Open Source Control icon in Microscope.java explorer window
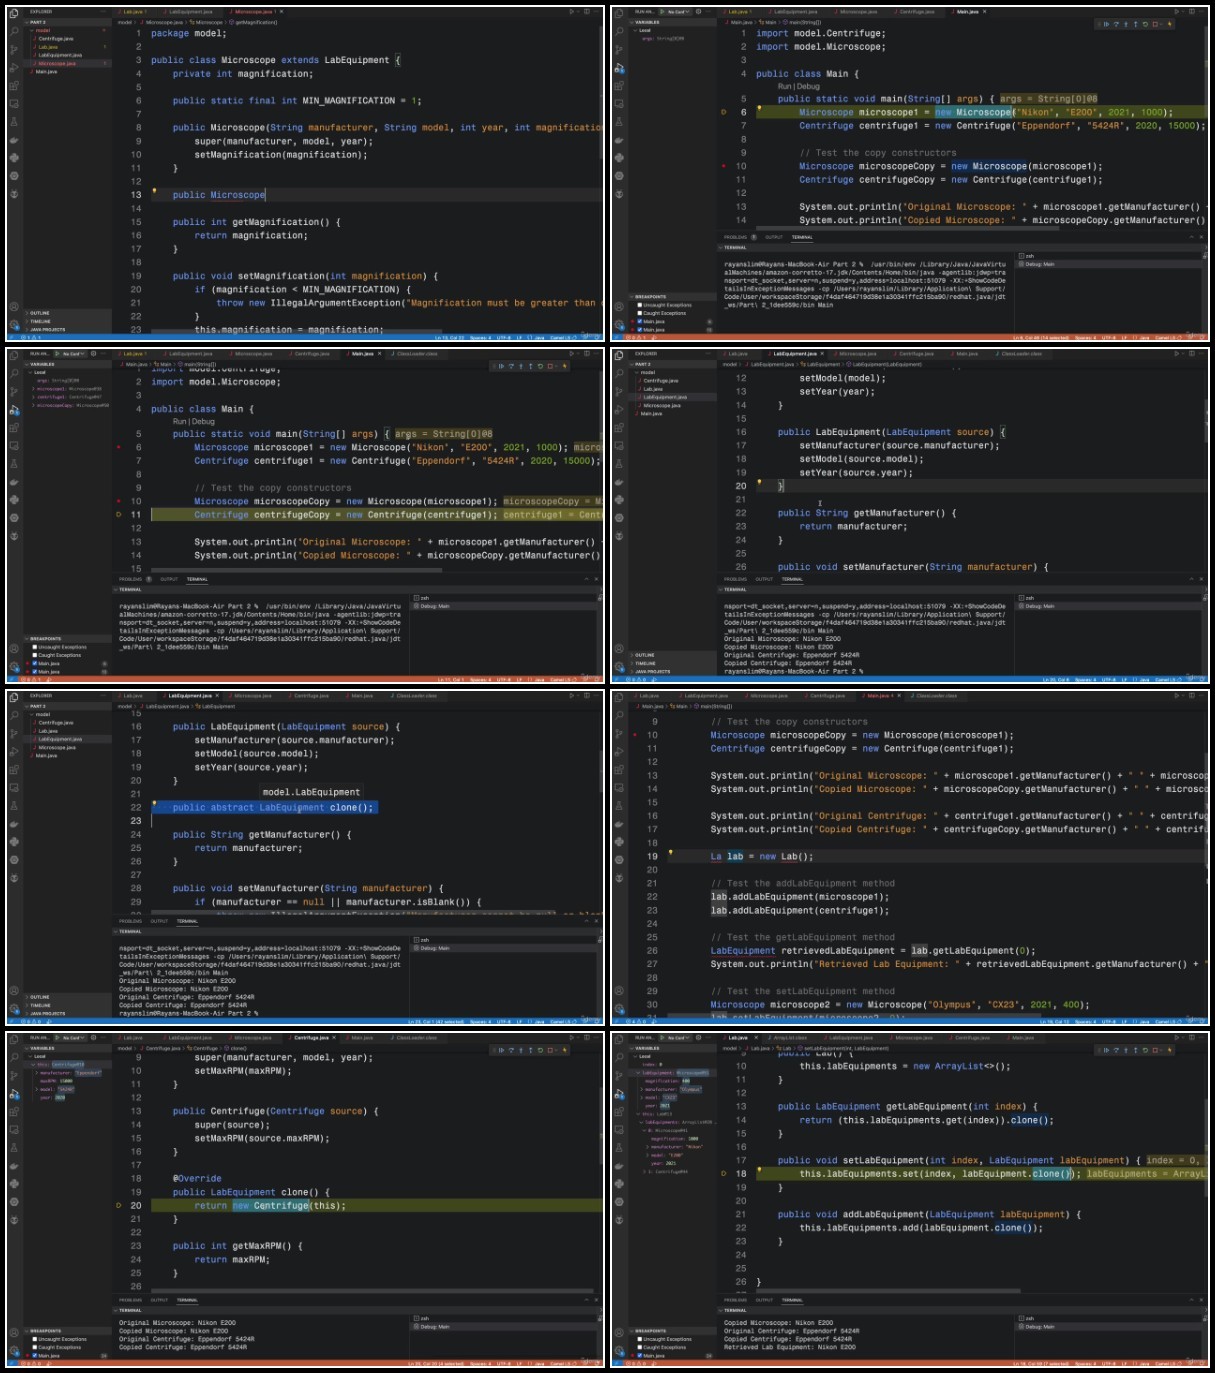The image size is (1215, 1373). click(14, 50)
